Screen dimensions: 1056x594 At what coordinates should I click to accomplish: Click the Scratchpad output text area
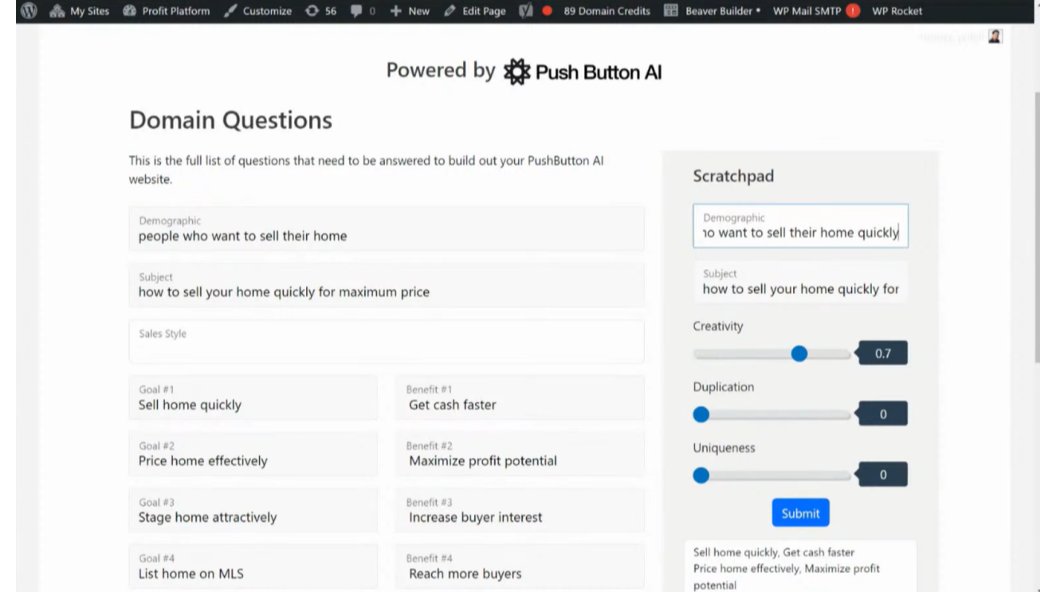800,567
